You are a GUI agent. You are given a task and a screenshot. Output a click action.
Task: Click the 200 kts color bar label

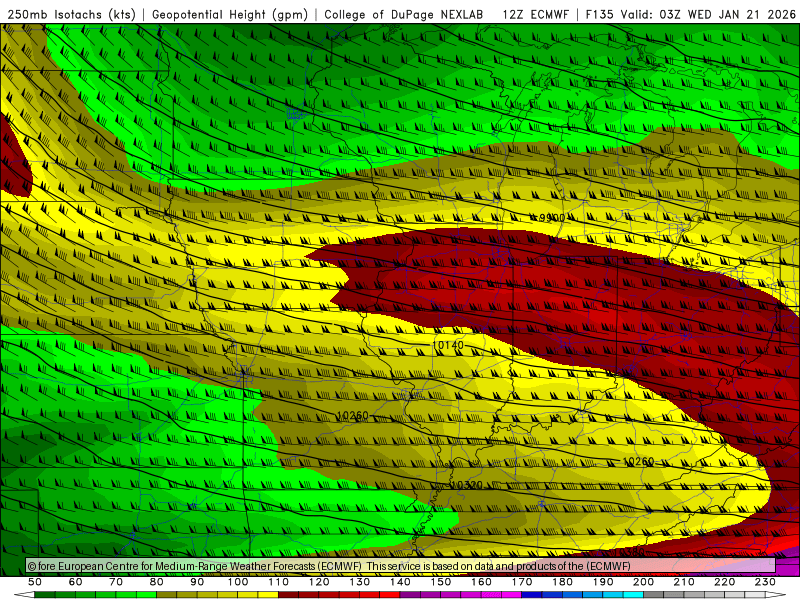(643, 582)
